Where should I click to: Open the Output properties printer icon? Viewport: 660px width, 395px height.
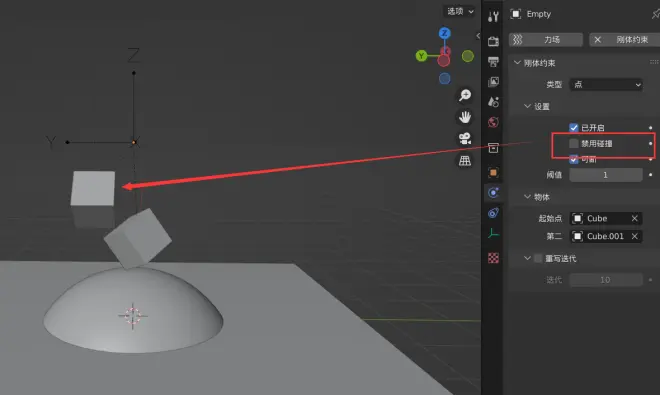tap(493, 61)
